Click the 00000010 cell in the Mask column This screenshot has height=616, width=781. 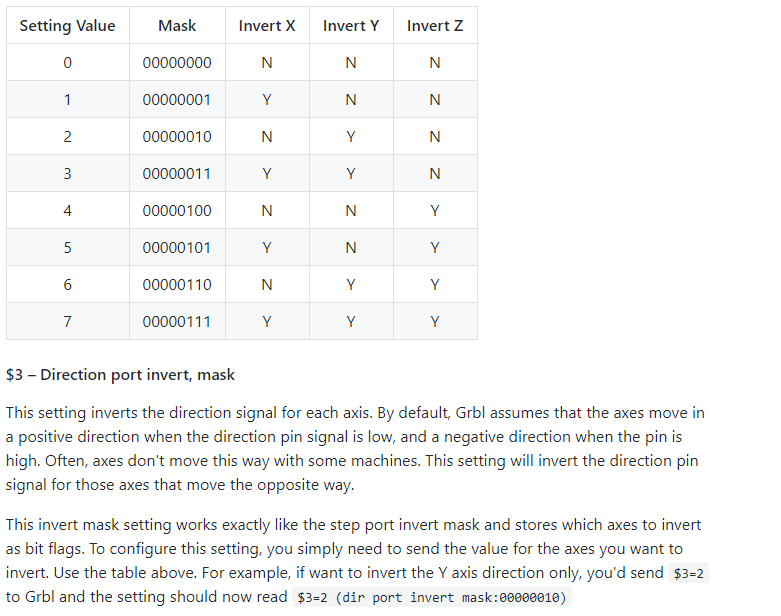[177, 137]
